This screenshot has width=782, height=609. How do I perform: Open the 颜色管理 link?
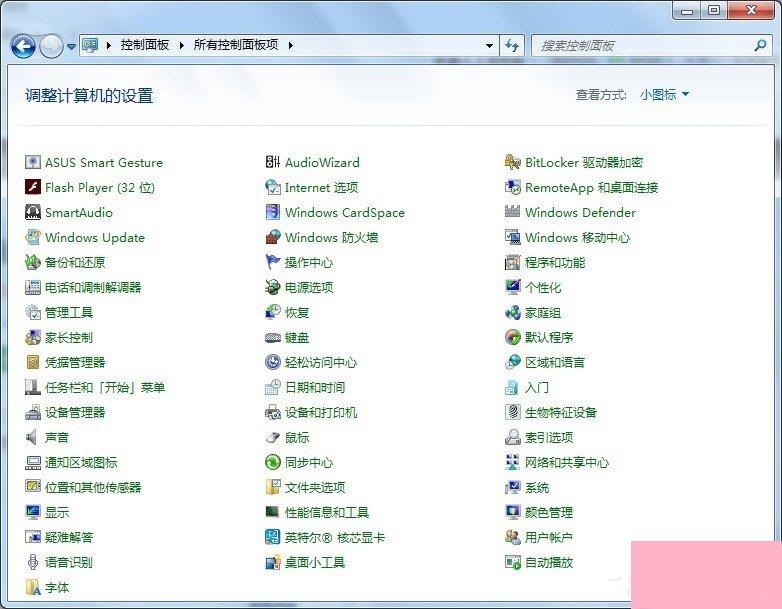(x=549, y=512)
